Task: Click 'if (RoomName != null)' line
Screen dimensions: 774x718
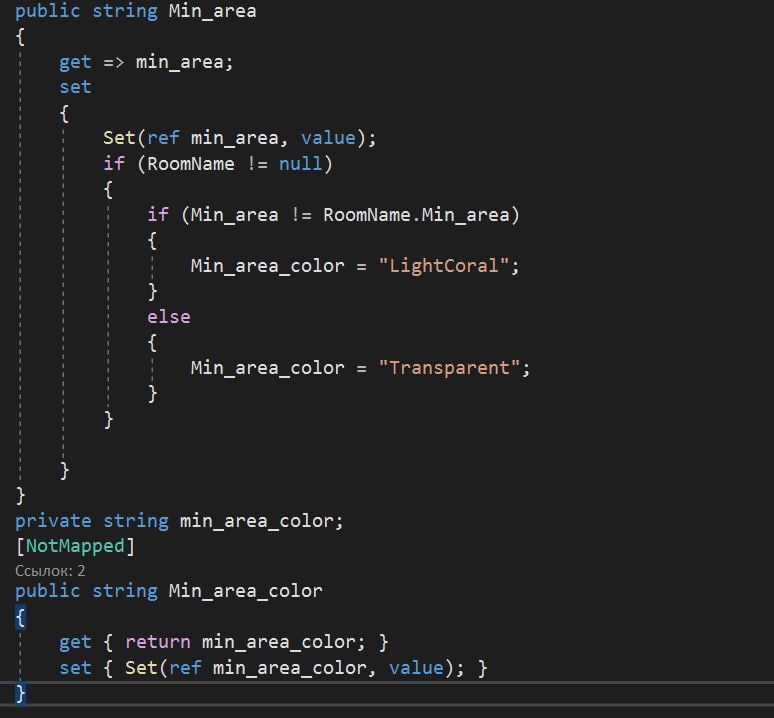Action: (x=218, y=164)
